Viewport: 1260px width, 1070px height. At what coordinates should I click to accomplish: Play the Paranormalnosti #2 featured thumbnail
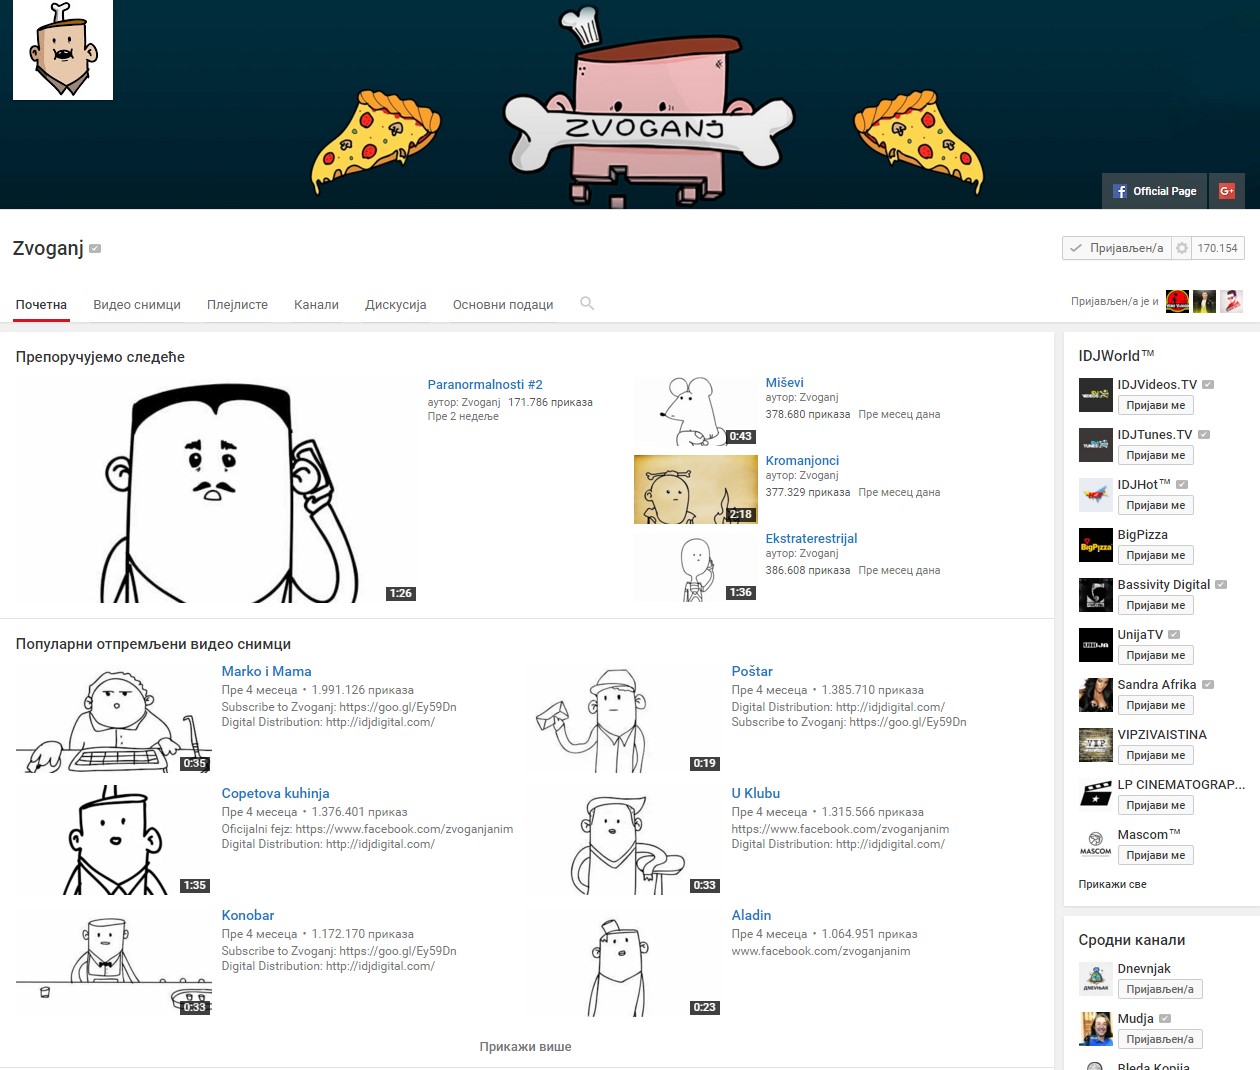pyautogui.click(x=217, y=490)
